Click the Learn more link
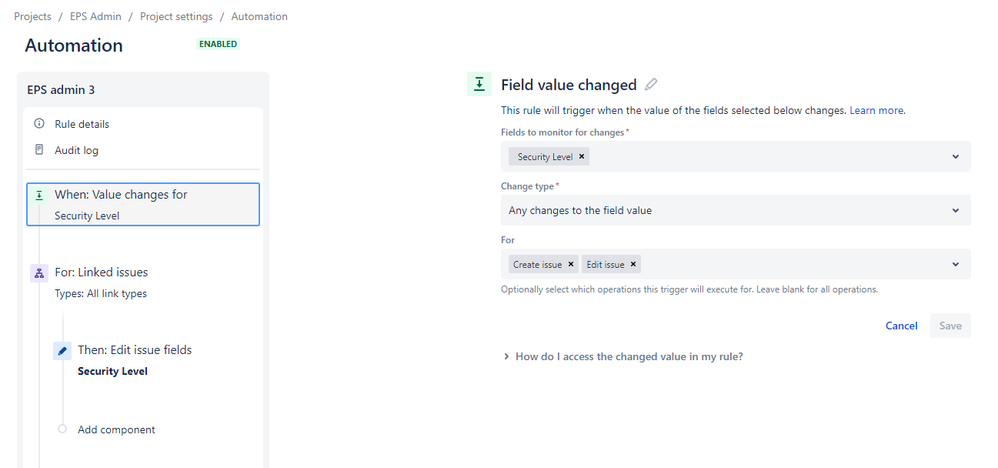Image resolution: width=998 pixels, height=468 pixels. (877, 110)
